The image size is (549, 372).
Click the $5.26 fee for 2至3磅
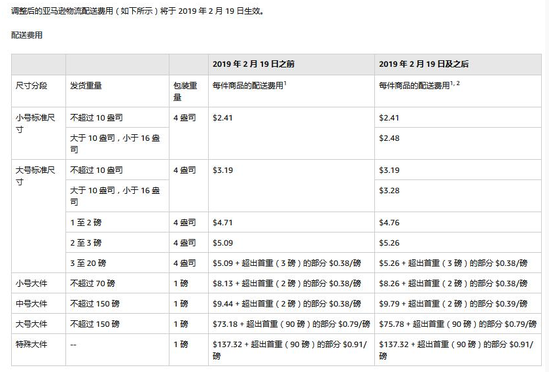[x=389, y=243]
